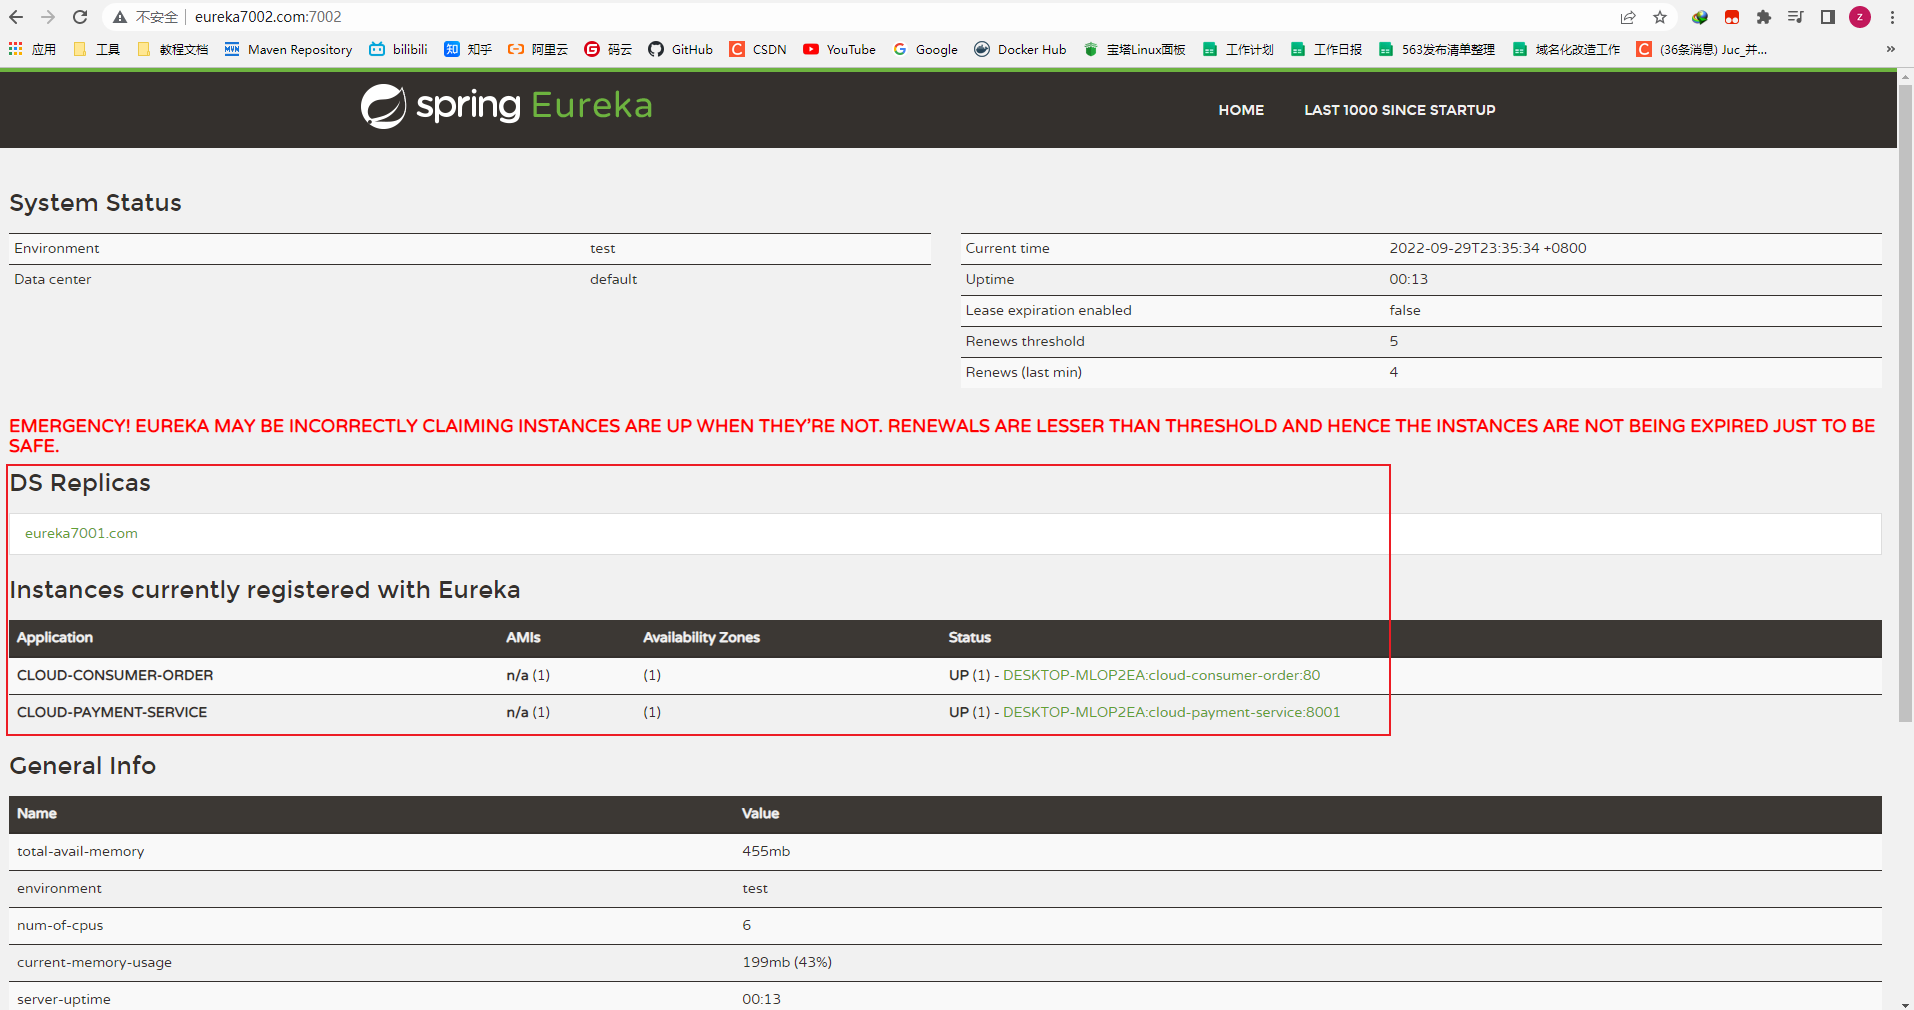Open the eureka7001.com replica link
Image resolution: width=1914 pixels, height=1010 pixels.
[x=81, y=533]
